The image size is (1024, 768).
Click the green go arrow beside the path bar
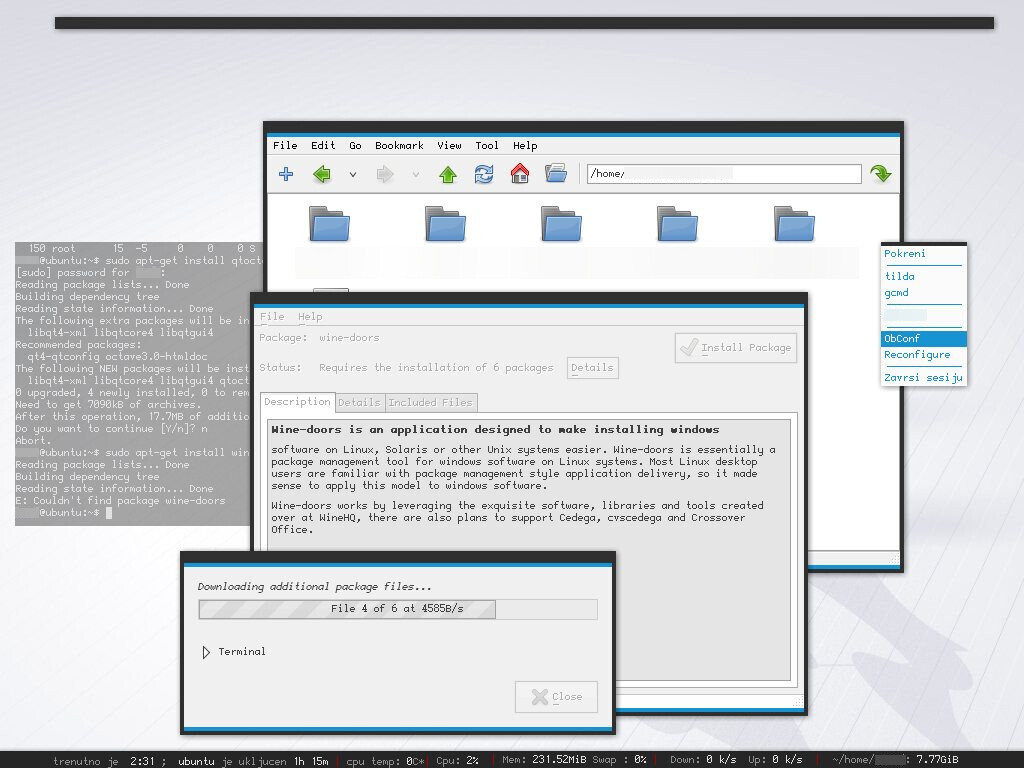880,173
